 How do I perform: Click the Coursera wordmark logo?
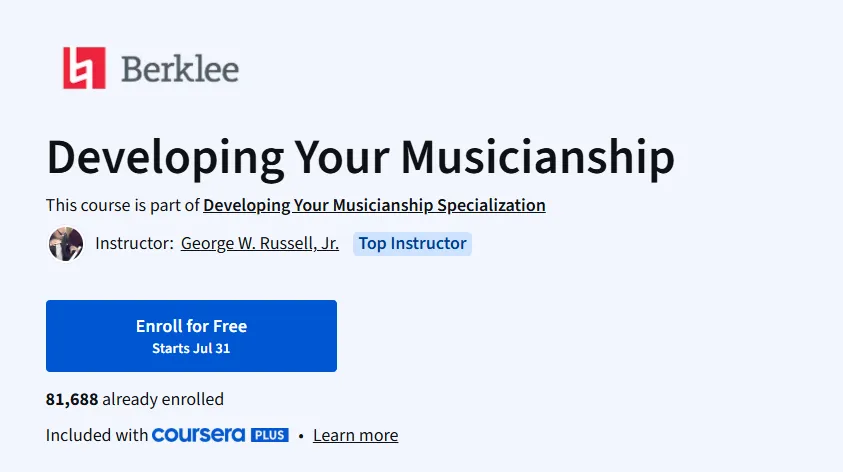[198, 435]
